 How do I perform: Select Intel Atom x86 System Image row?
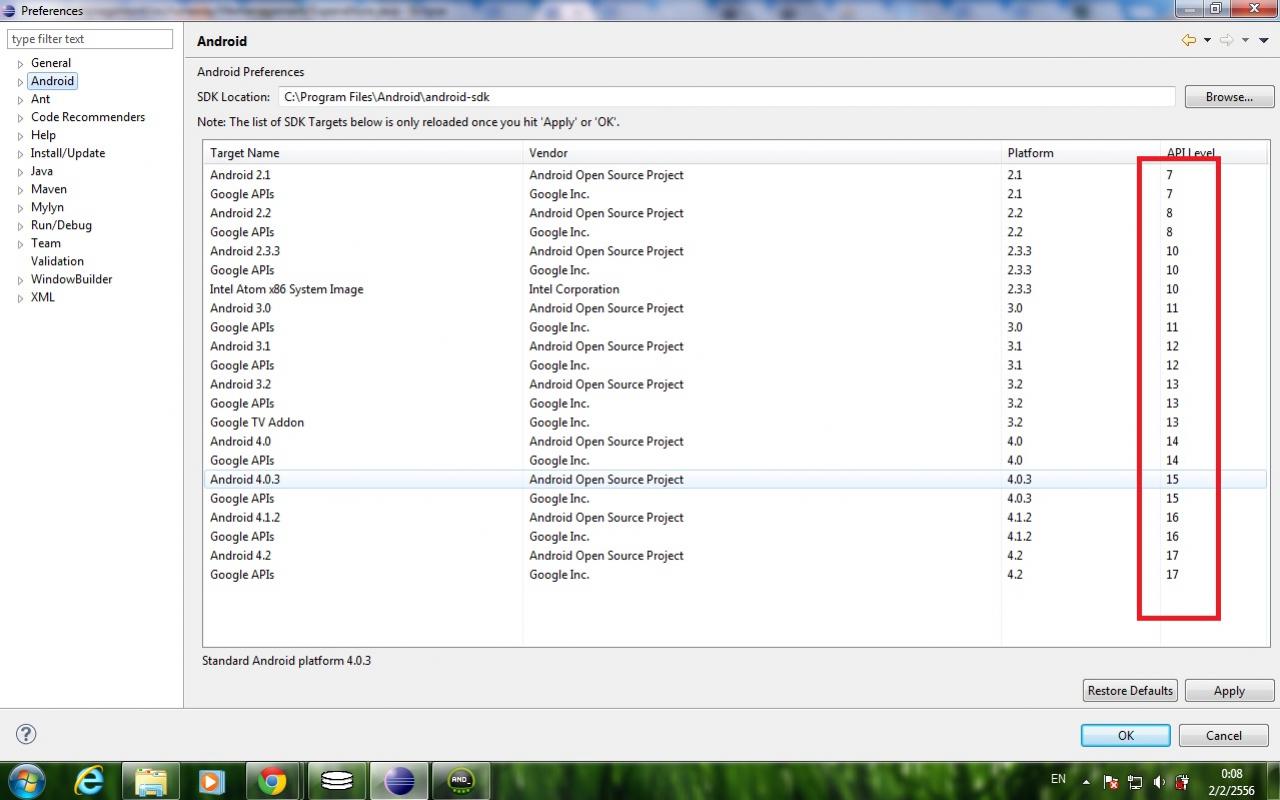click(735, 289)
